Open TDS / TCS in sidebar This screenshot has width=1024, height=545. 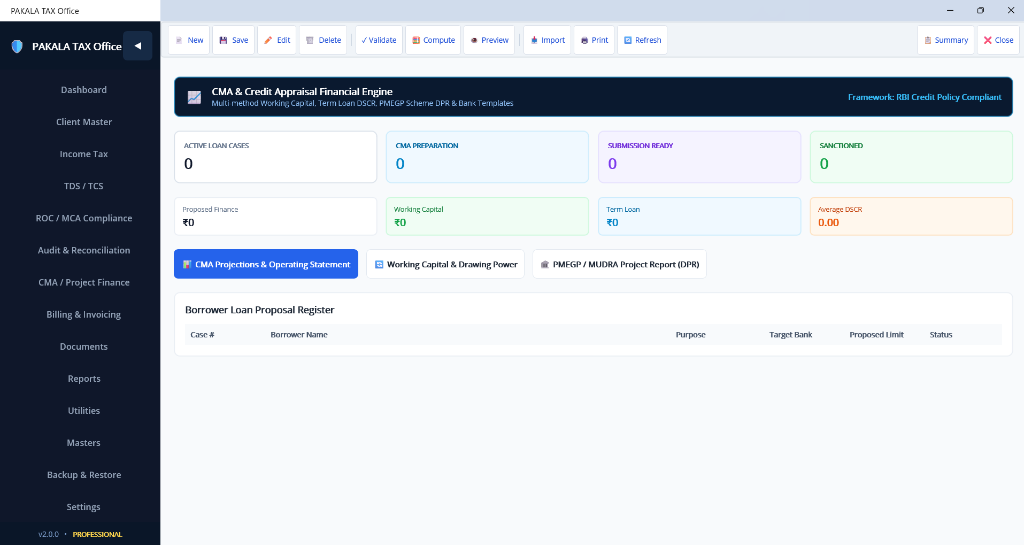tap(84, 186)
